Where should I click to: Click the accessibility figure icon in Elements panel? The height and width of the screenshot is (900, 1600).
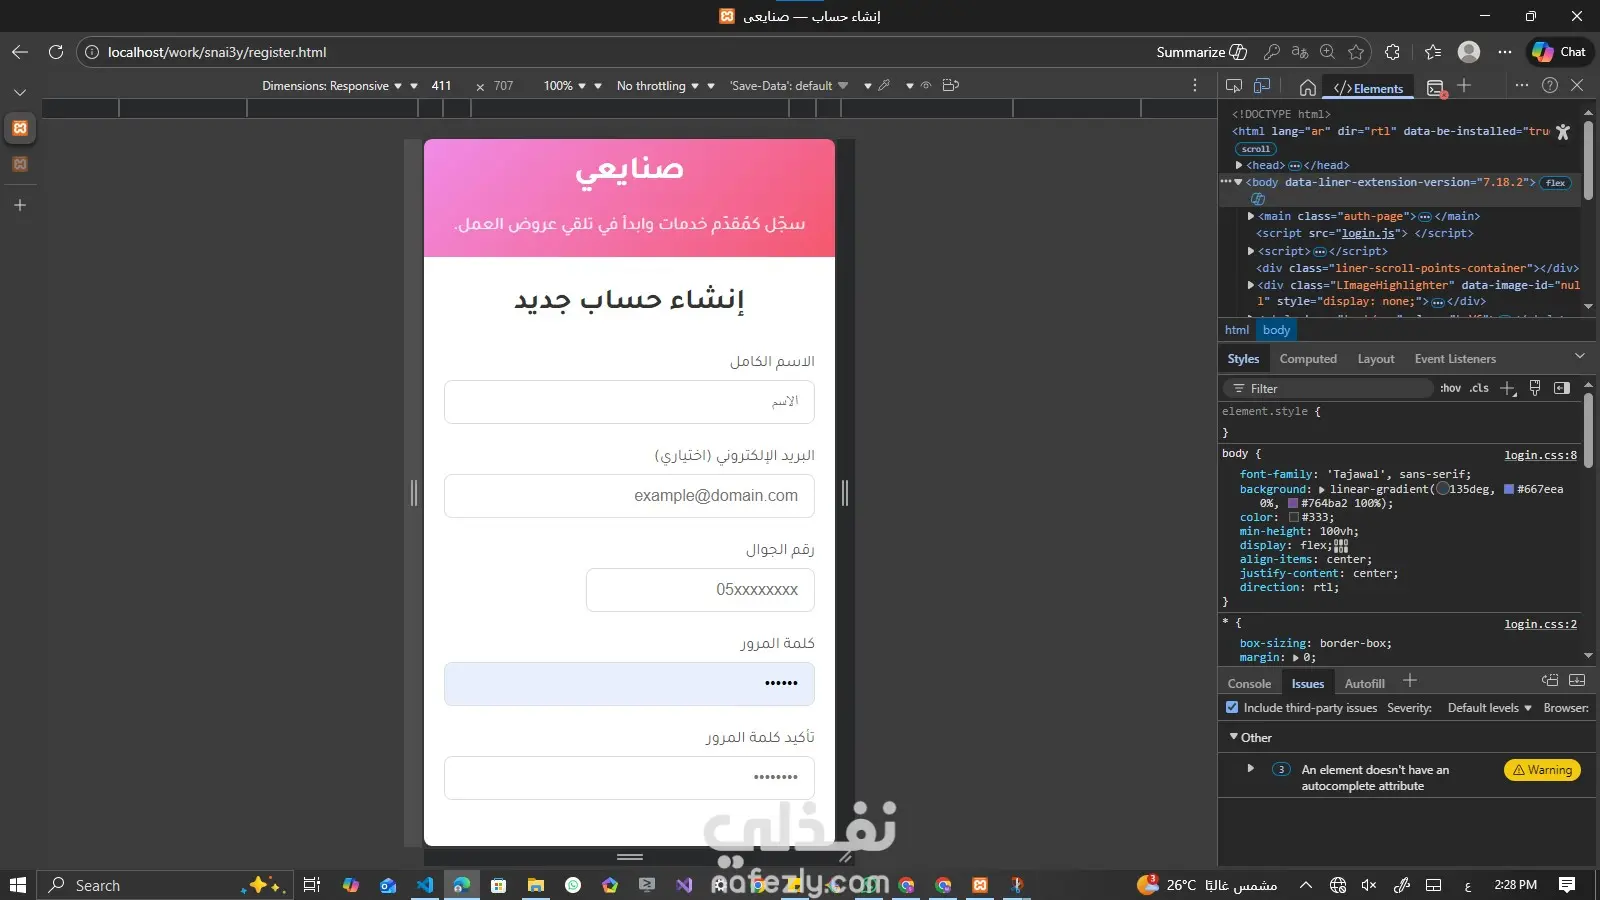click(1563, 132)
